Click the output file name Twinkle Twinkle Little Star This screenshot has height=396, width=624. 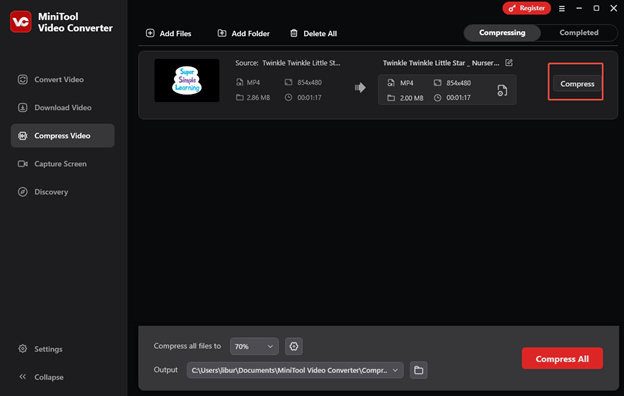click(x=441, y=63)
